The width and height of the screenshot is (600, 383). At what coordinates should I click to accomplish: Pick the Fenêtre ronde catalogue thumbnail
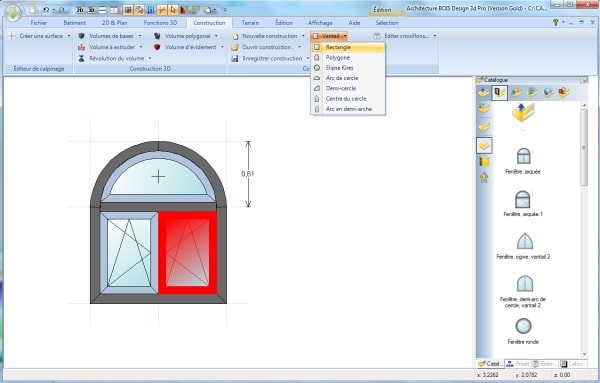click(523, 326)
